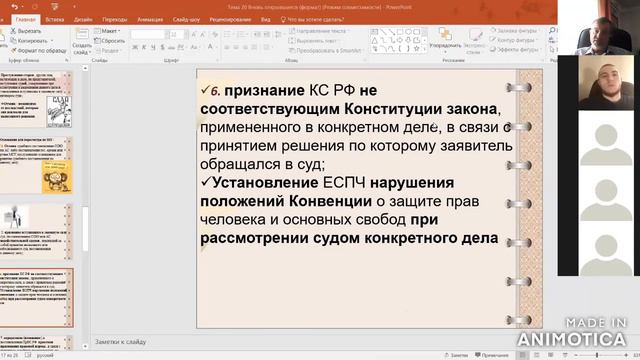Toggle bold (Ж) formatting
The image size is (640, 360).
click(x=135, y=47)
